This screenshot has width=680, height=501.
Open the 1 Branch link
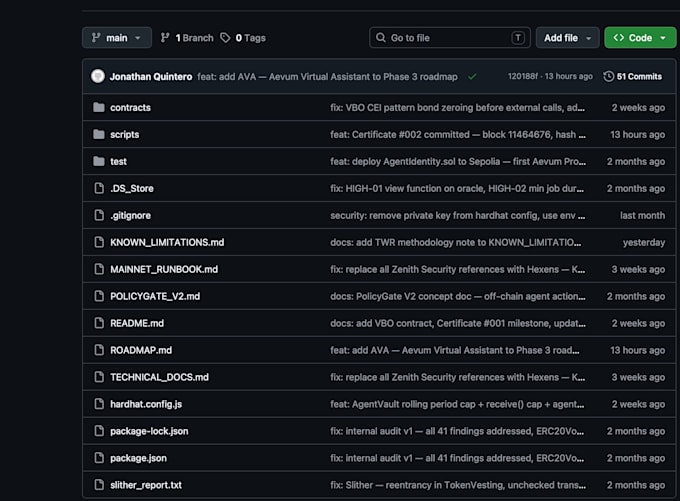point(187,38)
